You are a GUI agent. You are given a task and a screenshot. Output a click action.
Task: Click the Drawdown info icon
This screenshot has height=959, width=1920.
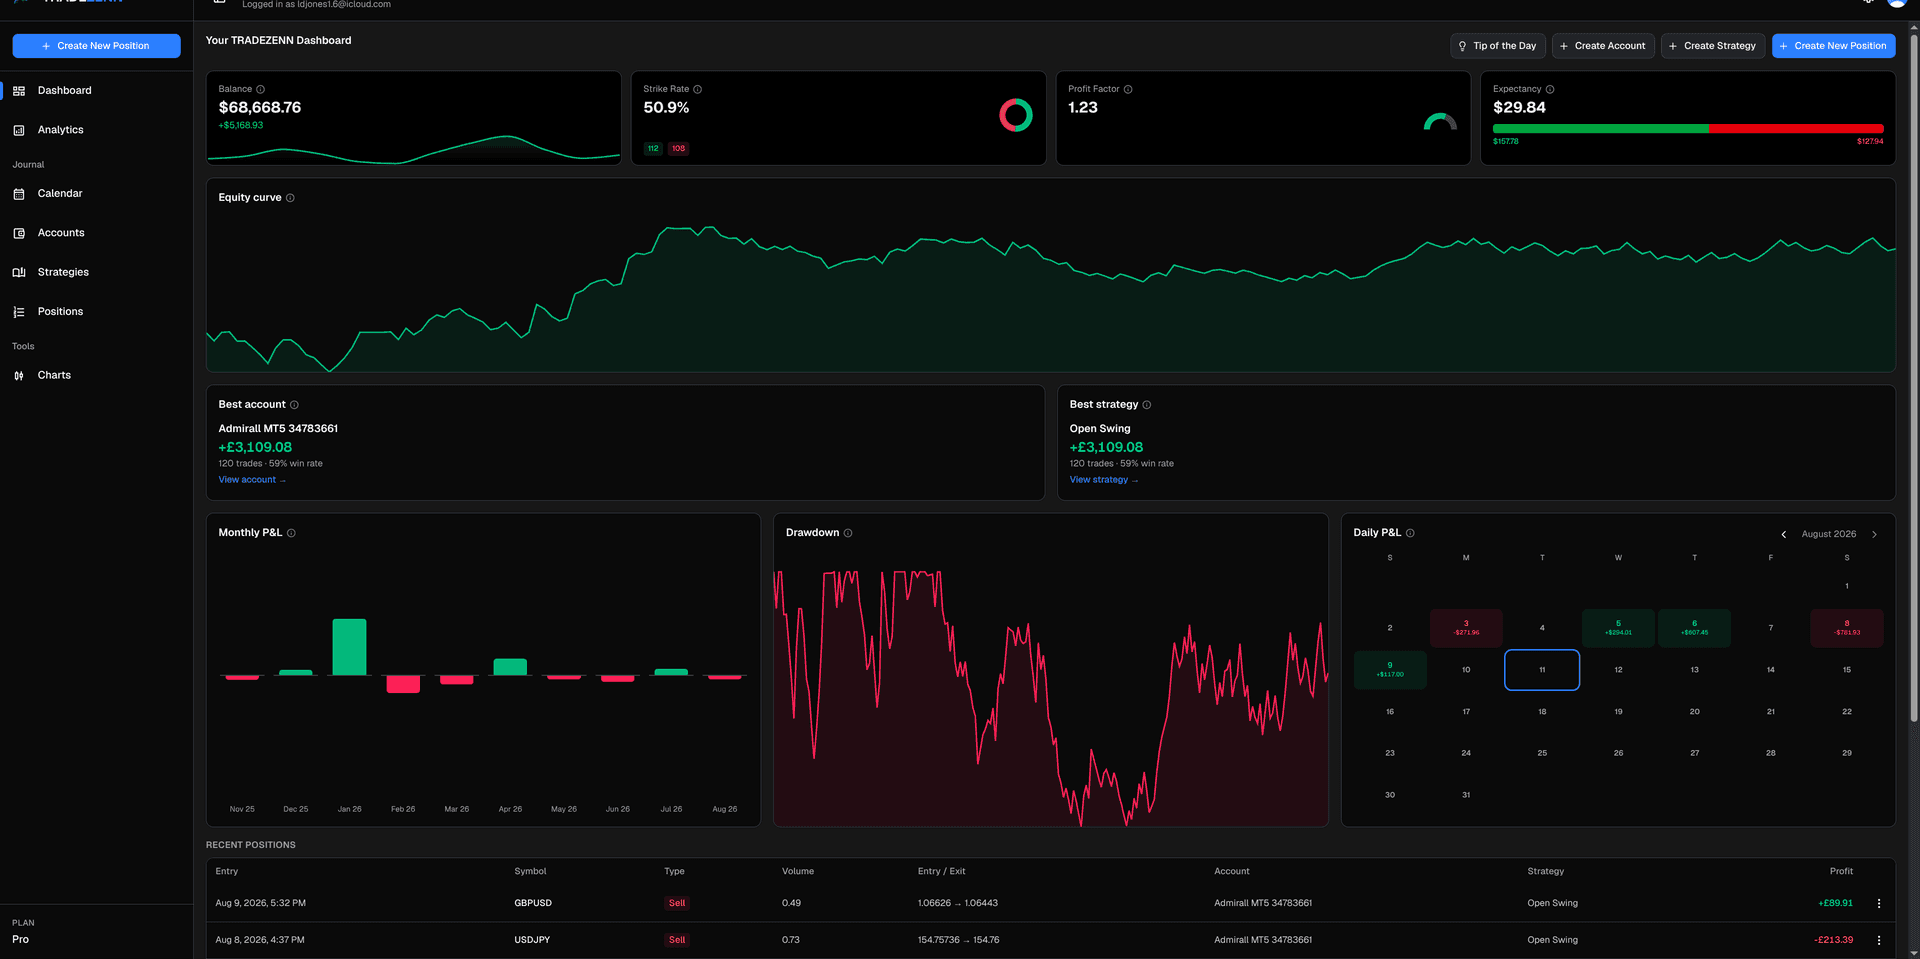point(848,533)
